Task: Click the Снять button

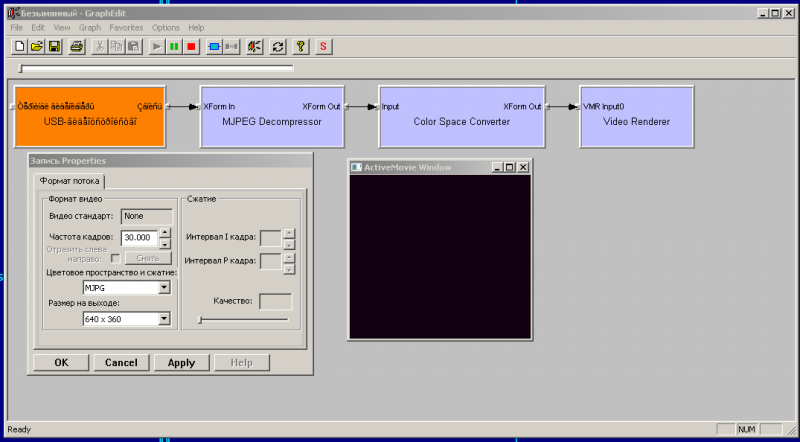Action: pyautogui.click(x=148, y=258)
